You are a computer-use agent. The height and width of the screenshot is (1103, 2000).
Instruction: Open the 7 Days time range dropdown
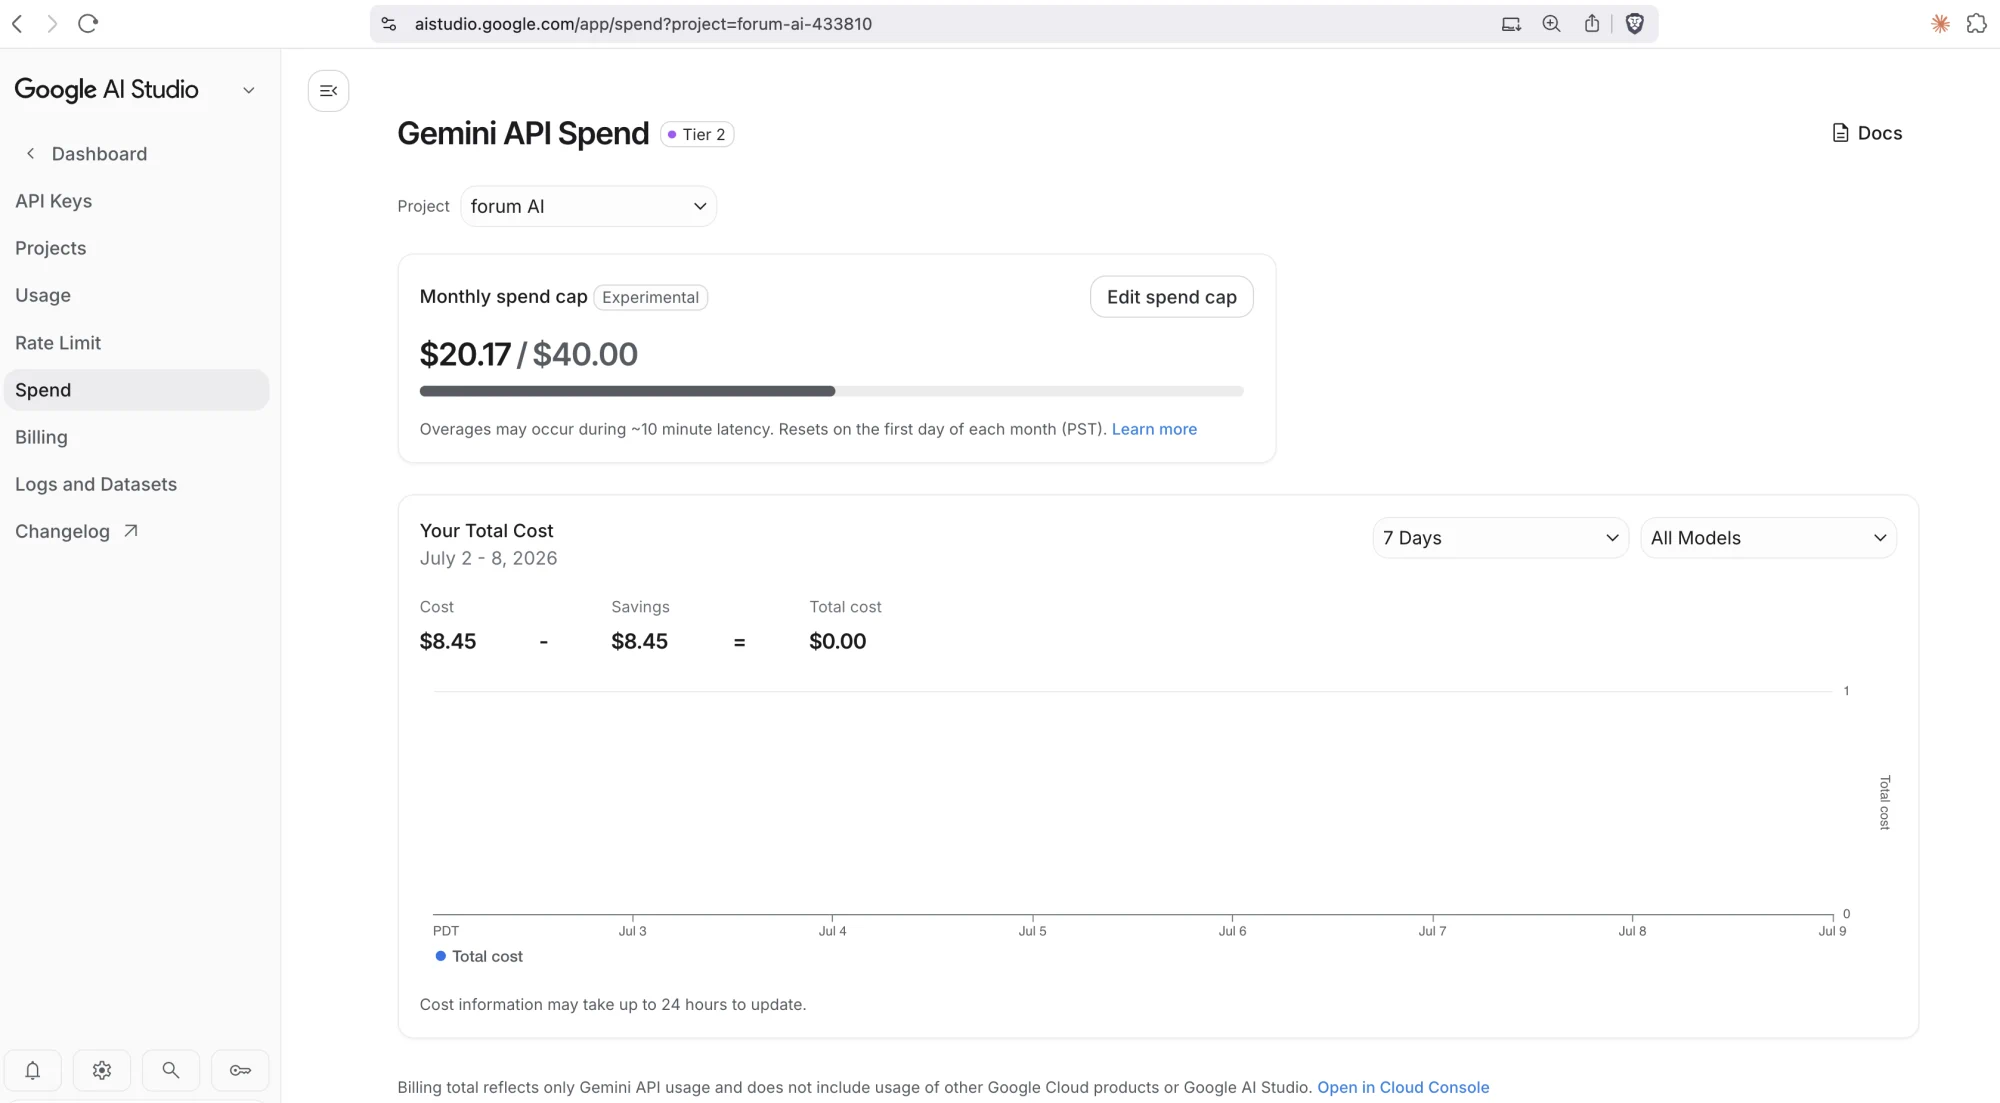1500,538
